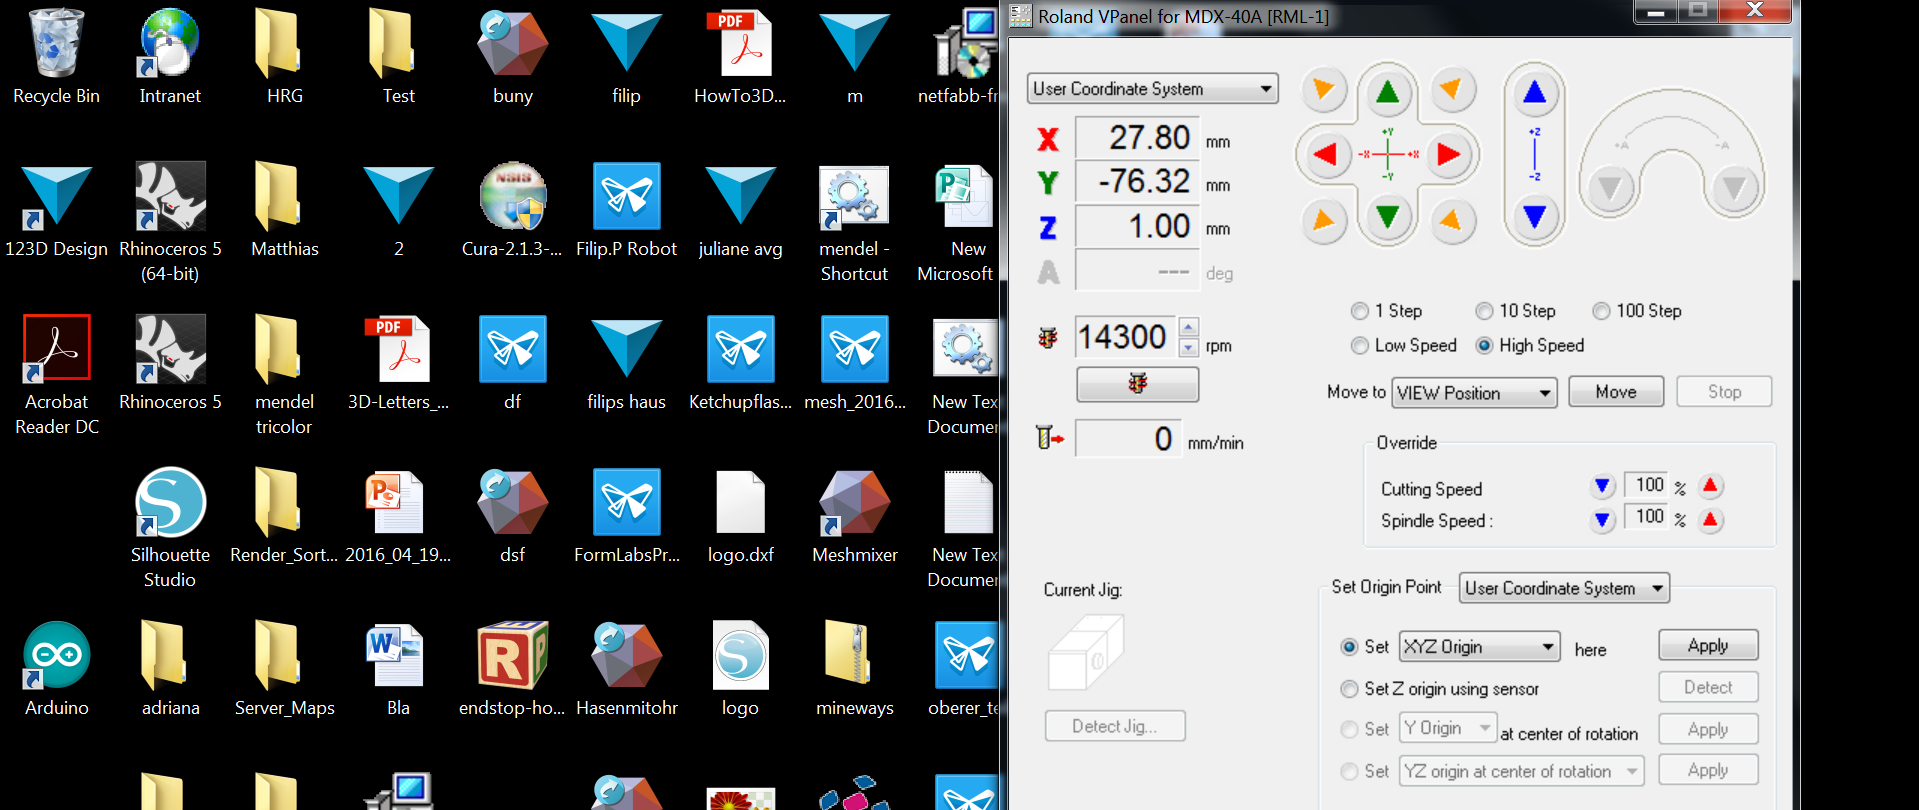Viewport: 1919px width, 810px height.
Task: Click the spindle rpm value field
Action: (x=1127, y=337)
